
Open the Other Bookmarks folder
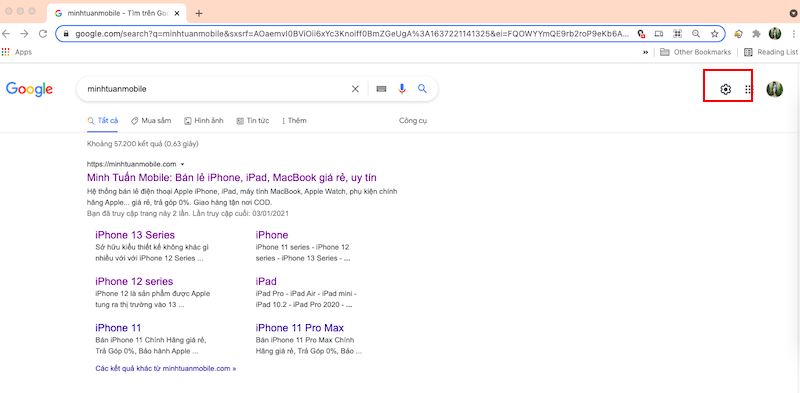[695, 52]
